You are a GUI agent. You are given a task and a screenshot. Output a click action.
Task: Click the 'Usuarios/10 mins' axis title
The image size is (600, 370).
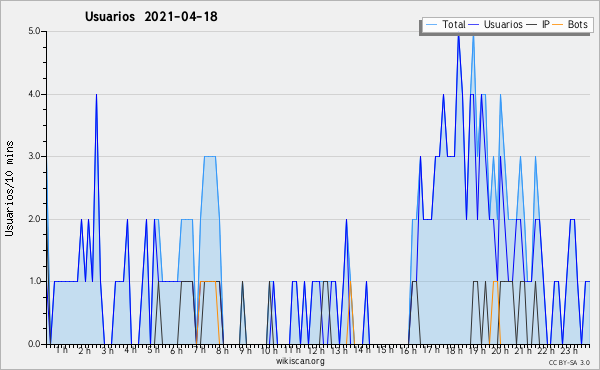tap(9, 188)
